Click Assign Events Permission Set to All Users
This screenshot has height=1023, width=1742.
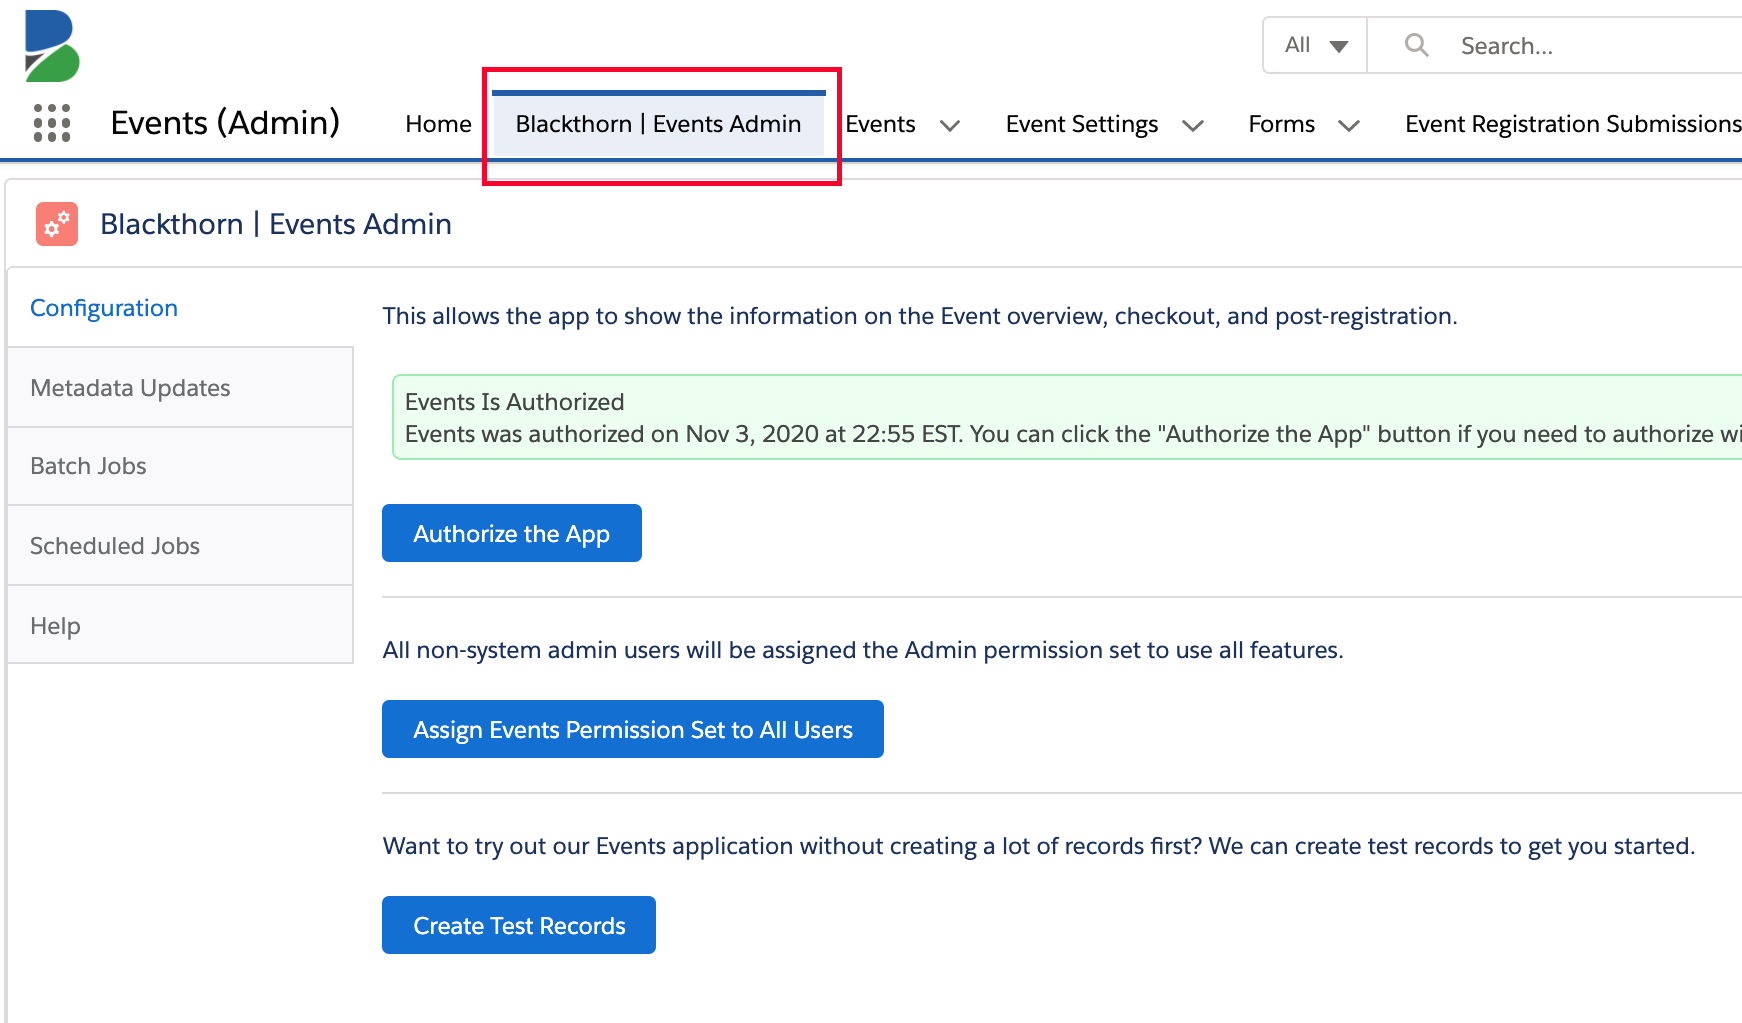[633, 729]
